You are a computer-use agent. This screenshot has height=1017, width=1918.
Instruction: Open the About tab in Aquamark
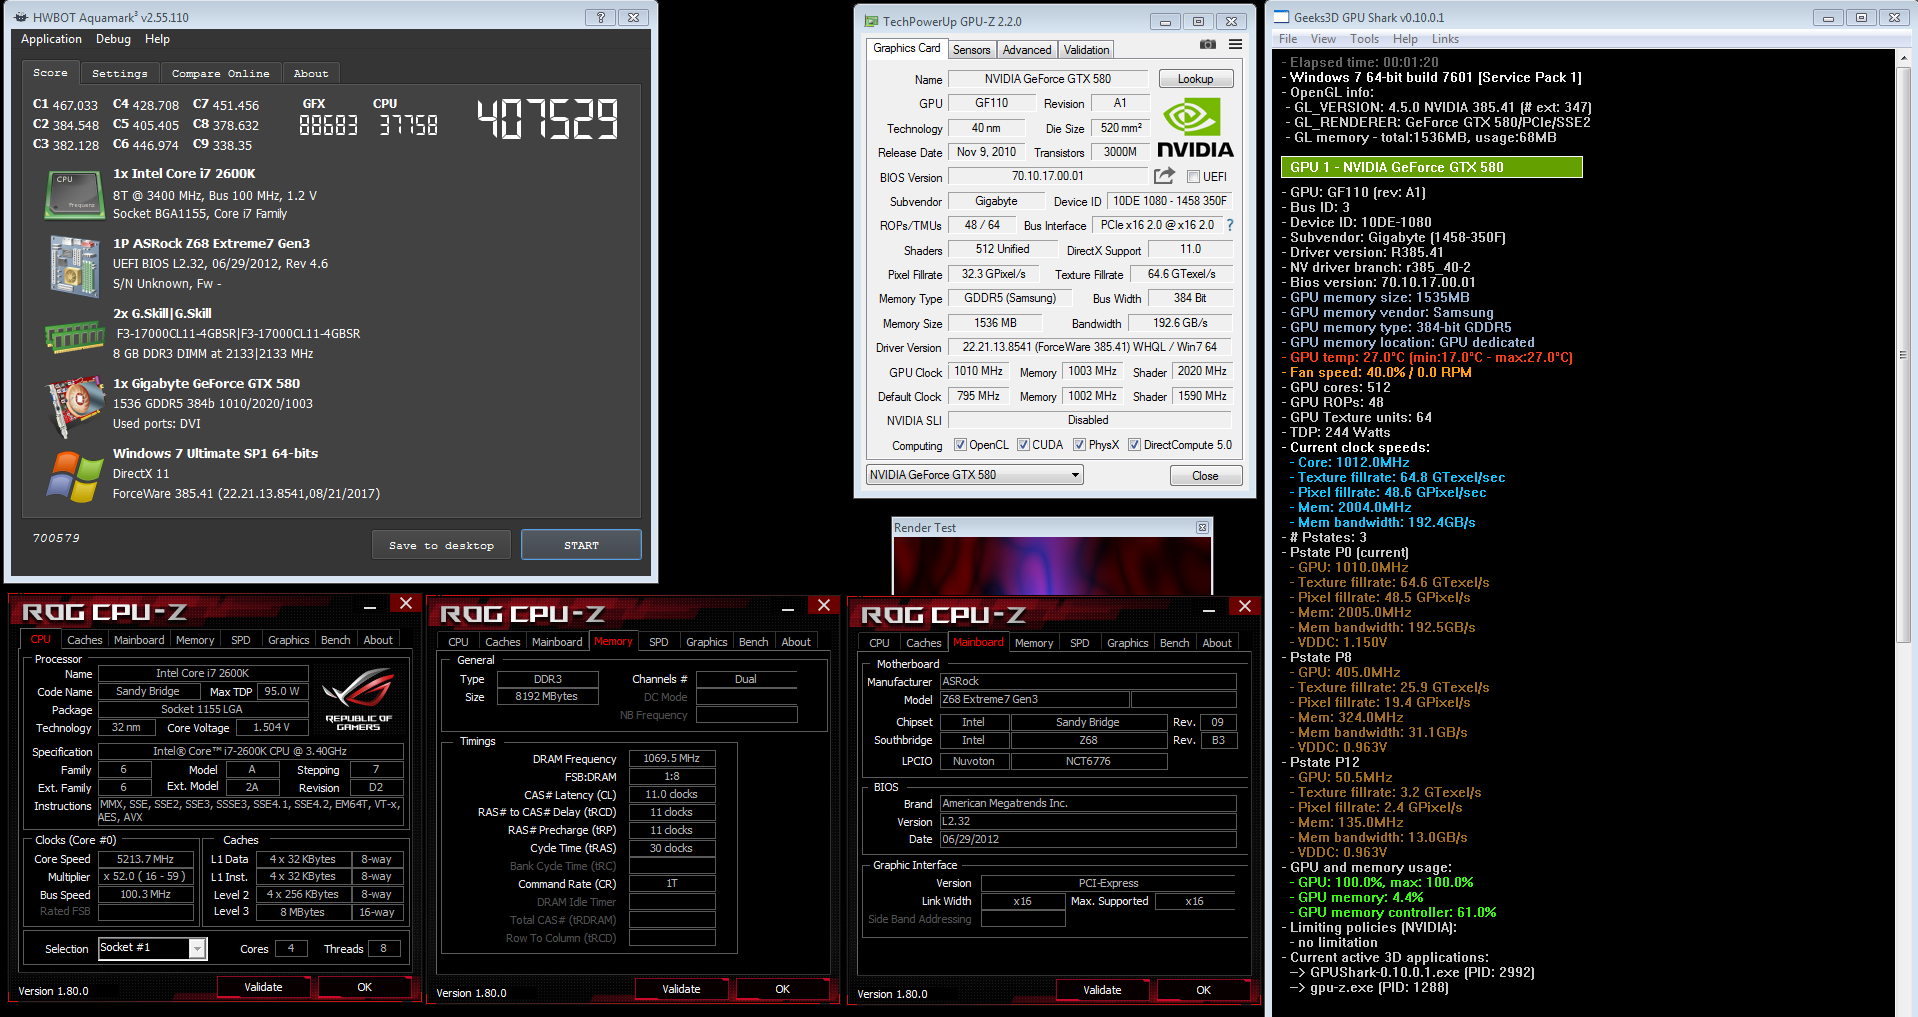pyautogui.click(x=311, y=74)
